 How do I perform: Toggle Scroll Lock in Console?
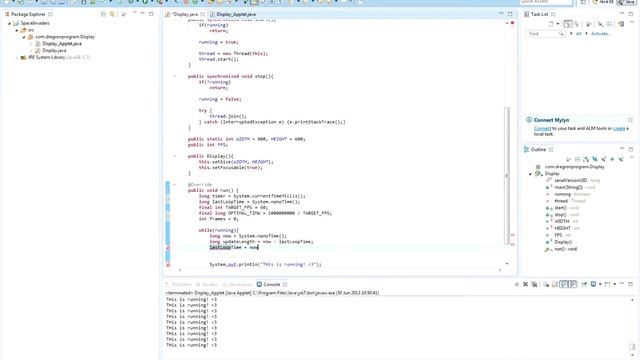tap(555, 284)
